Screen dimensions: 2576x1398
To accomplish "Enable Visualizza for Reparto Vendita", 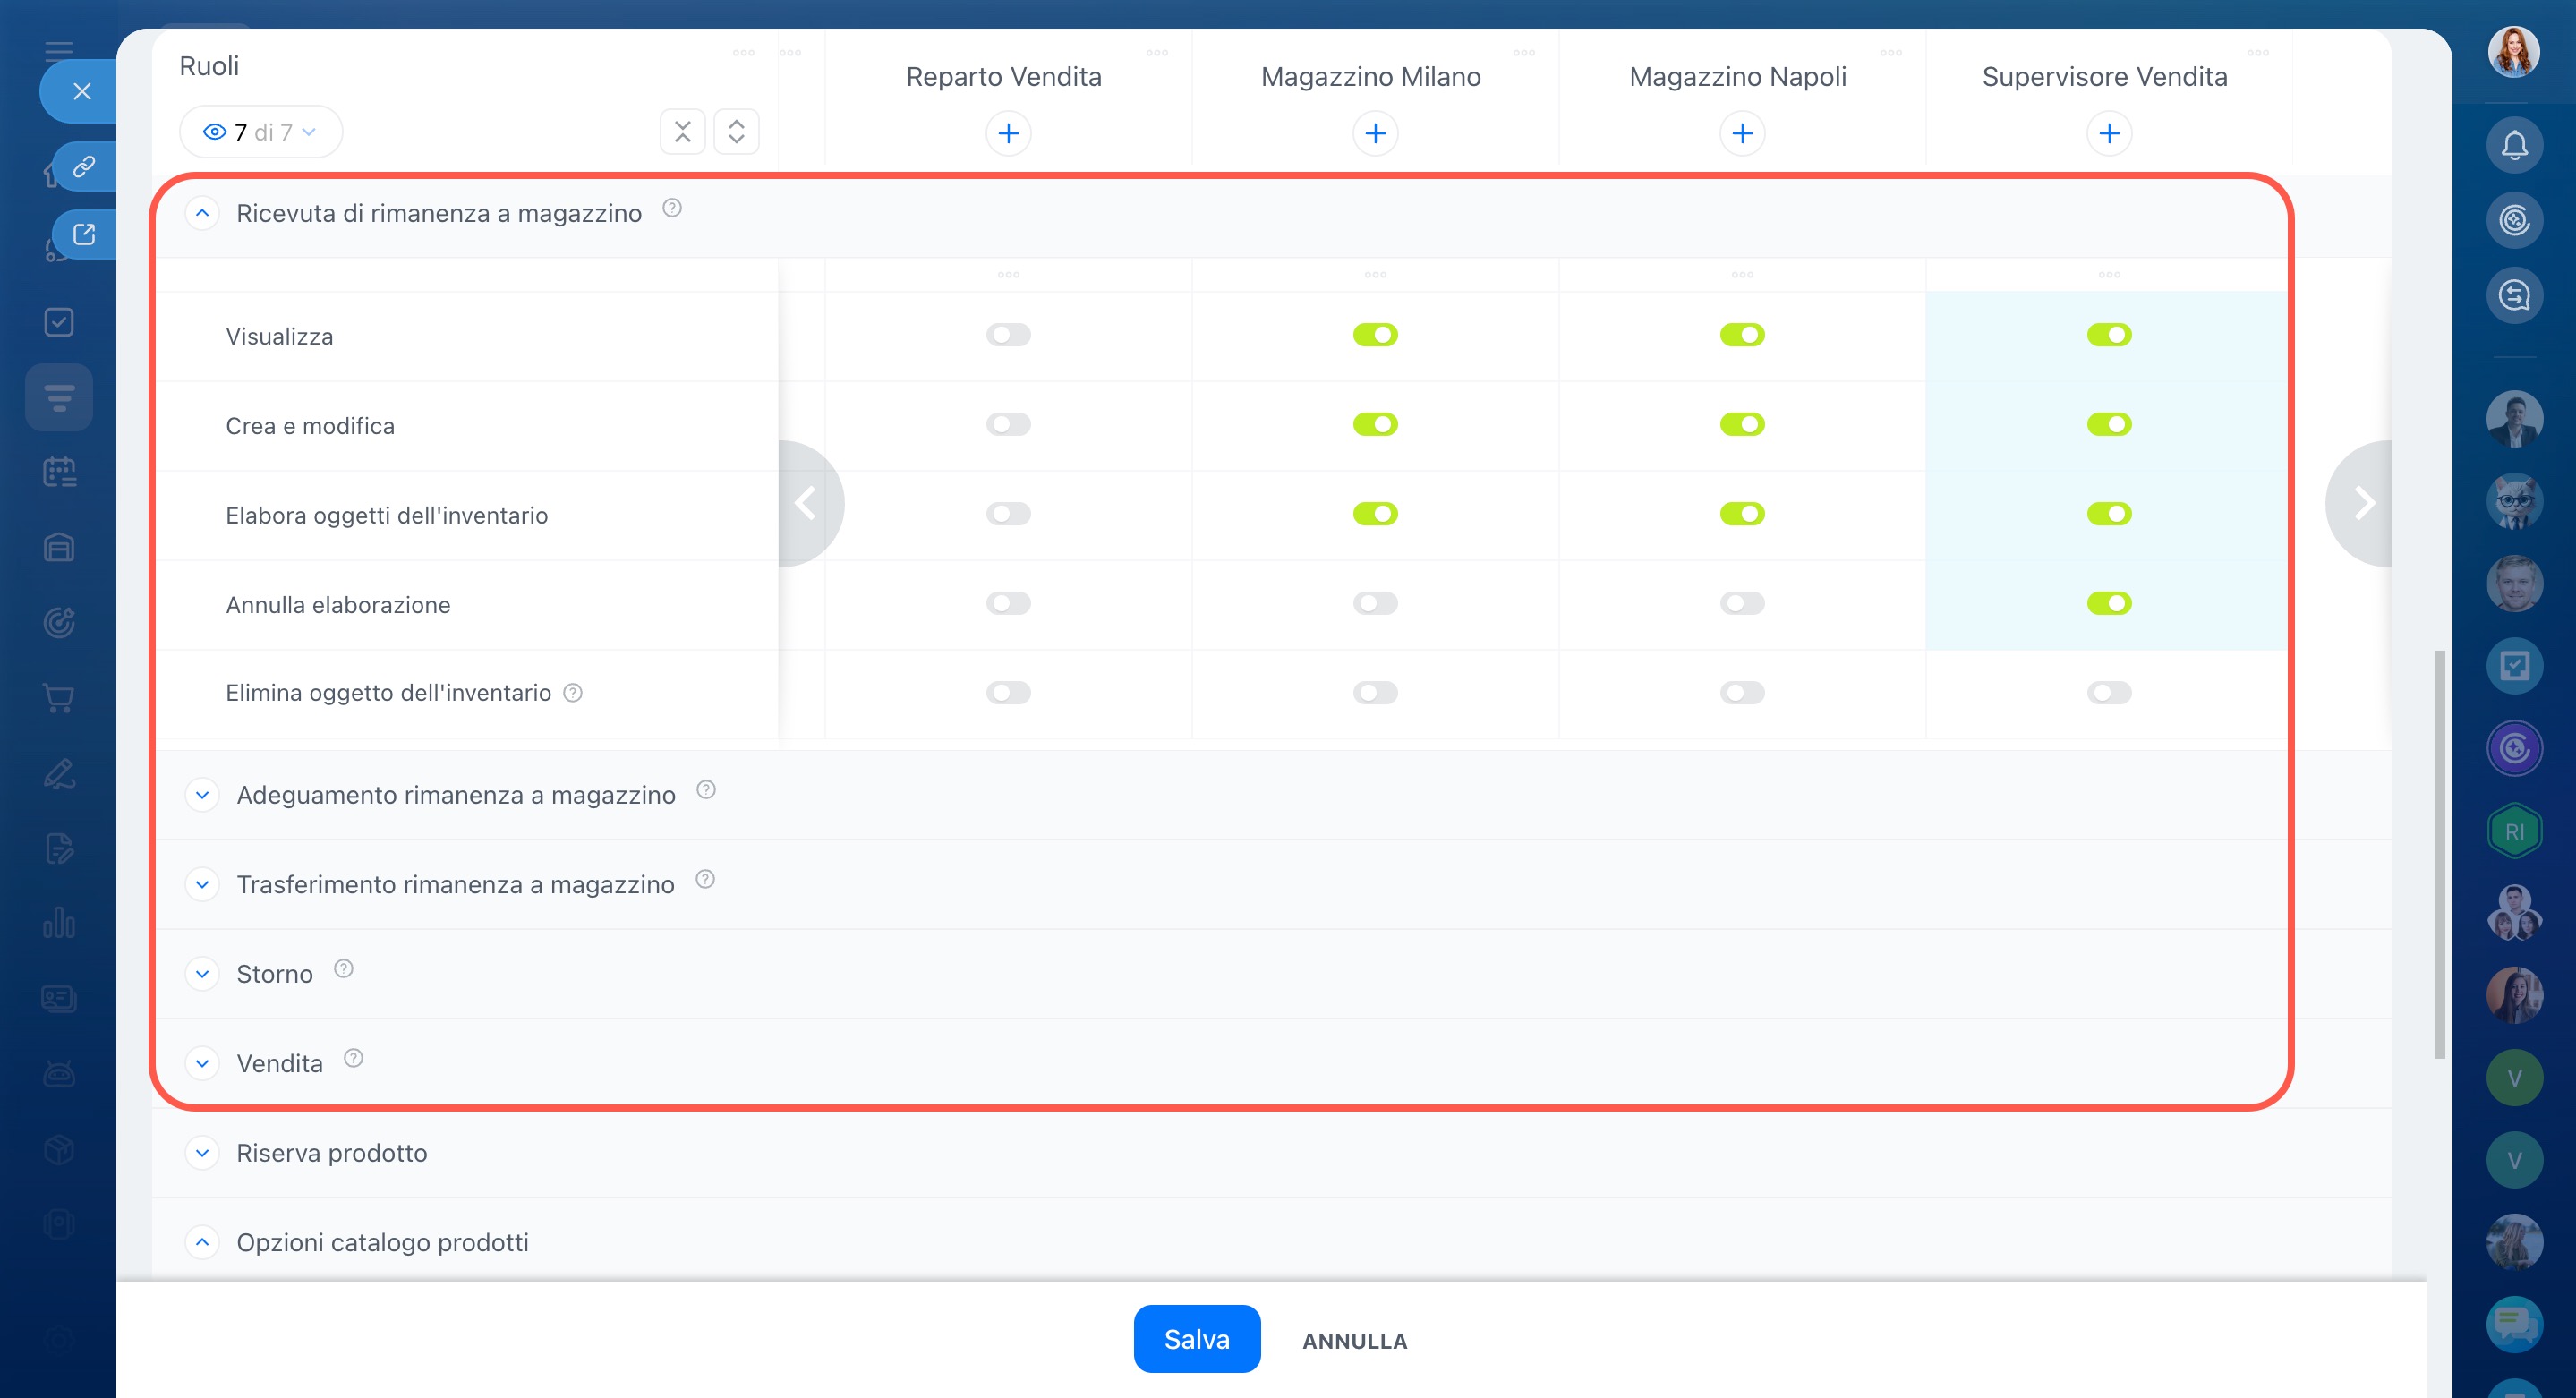I will pos(1008,335).
